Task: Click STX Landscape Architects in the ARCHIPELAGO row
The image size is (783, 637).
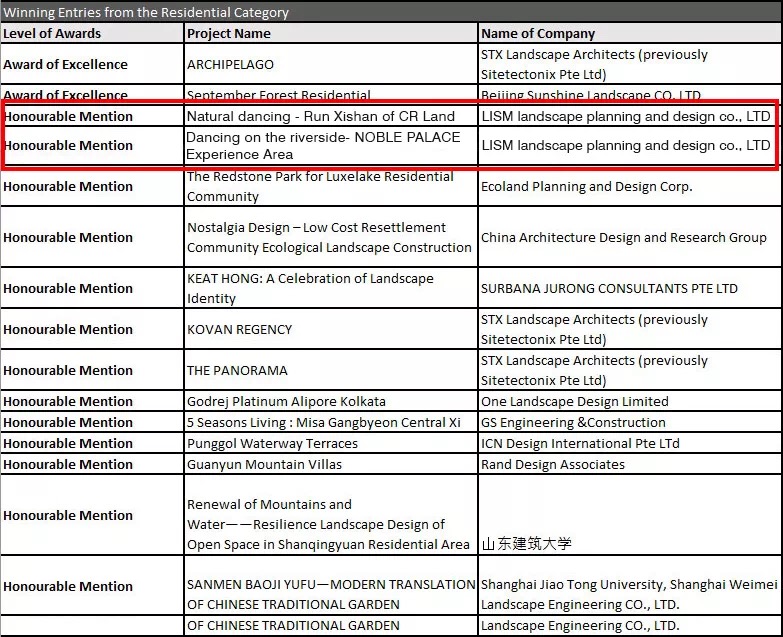Action: 594,64
